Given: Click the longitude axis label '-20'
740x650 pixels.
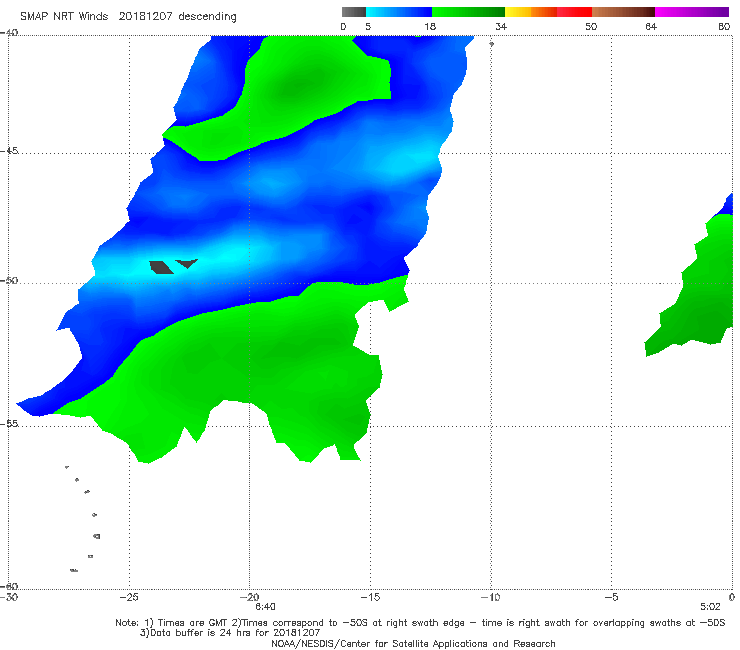Looking at the screenshot, I should tap(249, 597).
